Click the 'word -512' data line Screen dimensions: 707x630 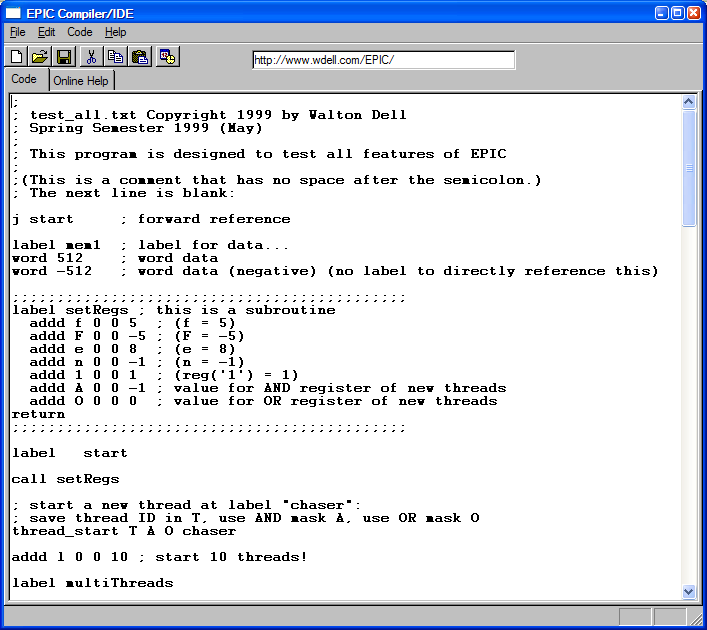click(335, 271)
